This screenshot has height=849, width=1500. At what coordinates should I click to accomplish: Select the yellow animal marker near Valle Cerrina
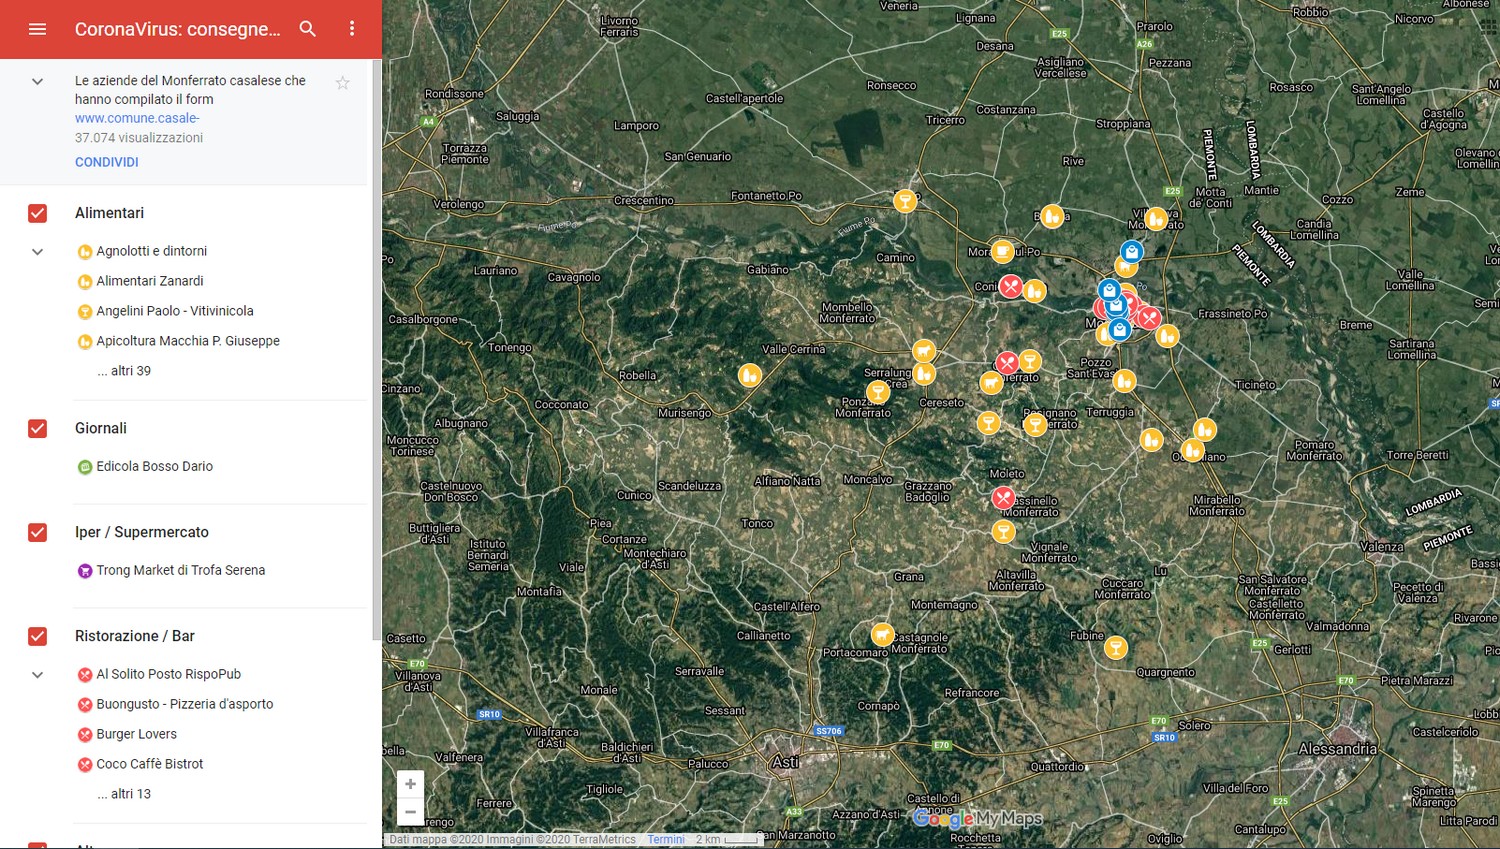[x=924, y=351]
